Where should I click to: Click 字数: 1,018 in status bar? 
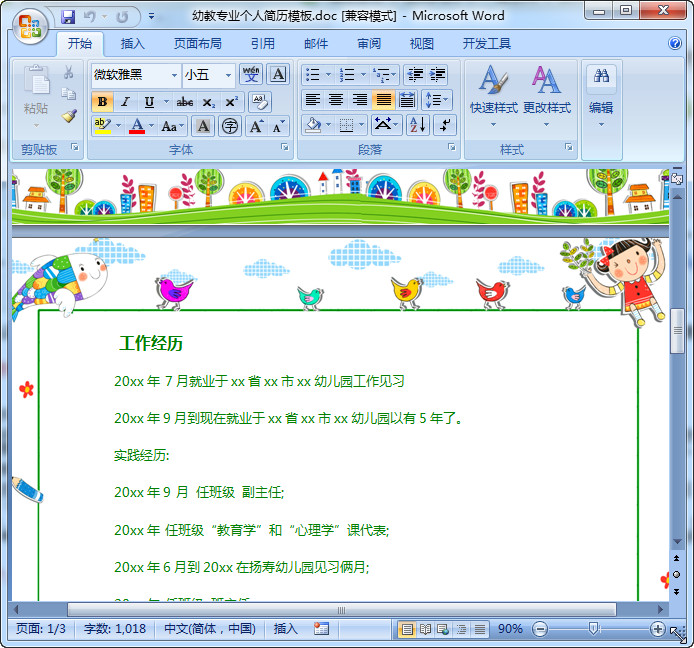115,629
